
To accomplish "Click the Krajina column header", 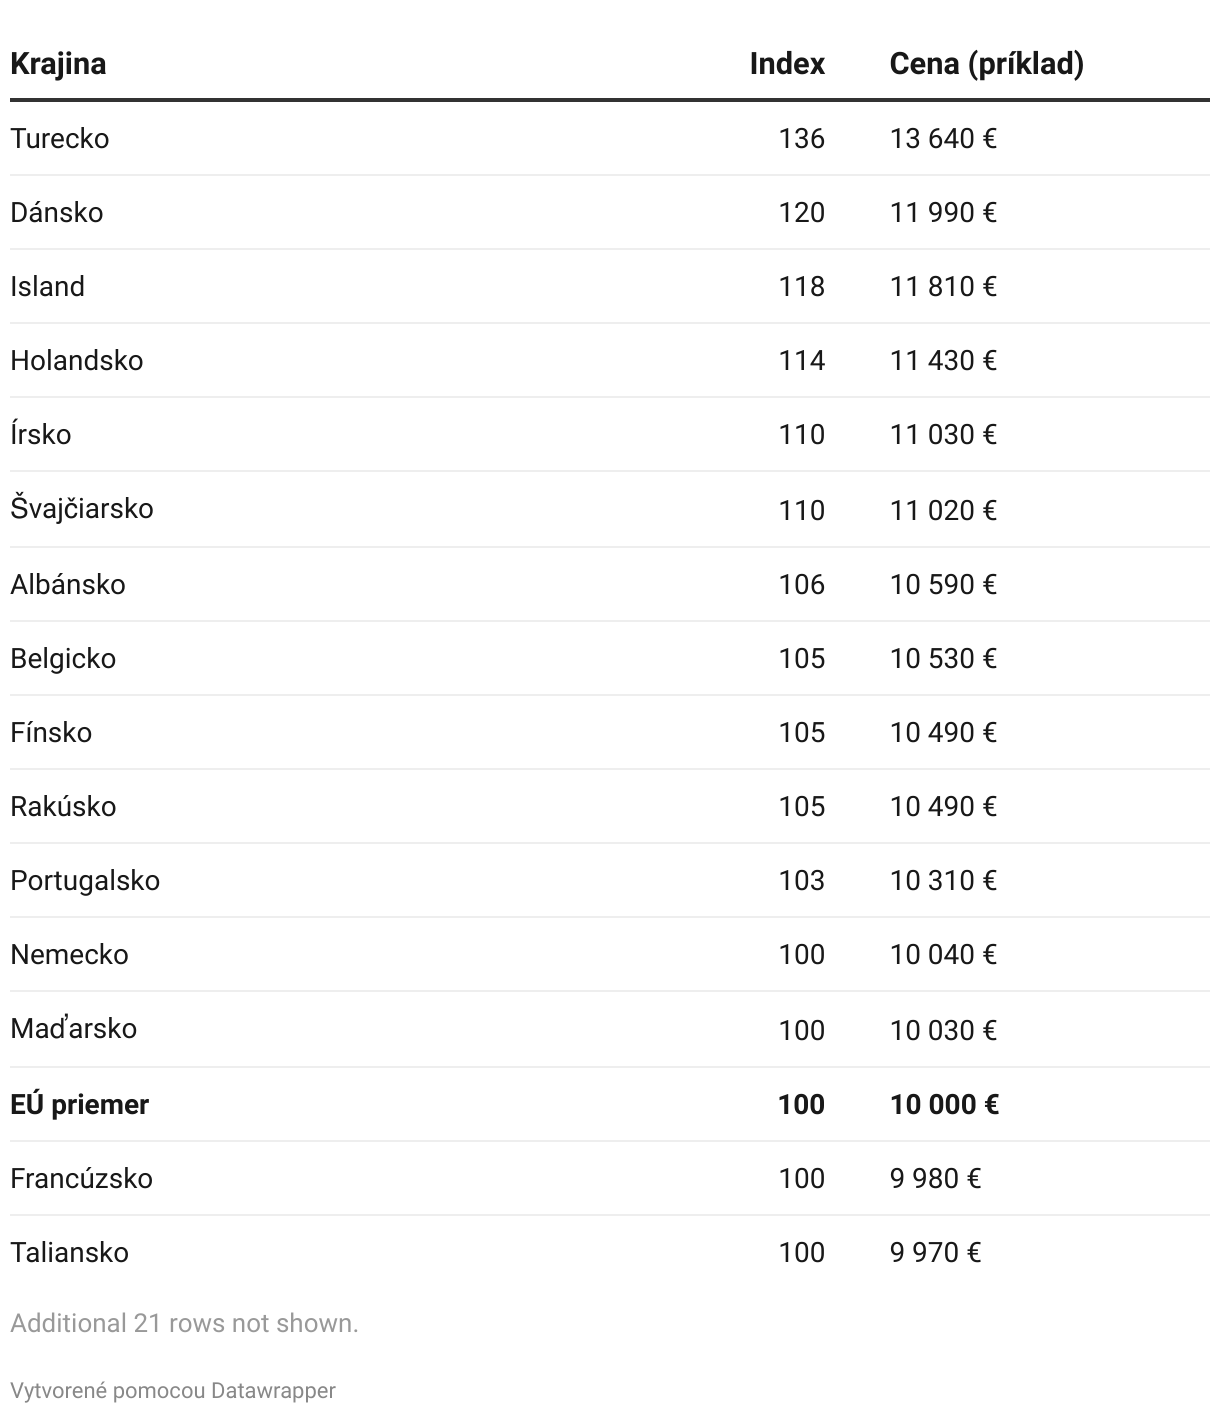I will click(58, 64).
